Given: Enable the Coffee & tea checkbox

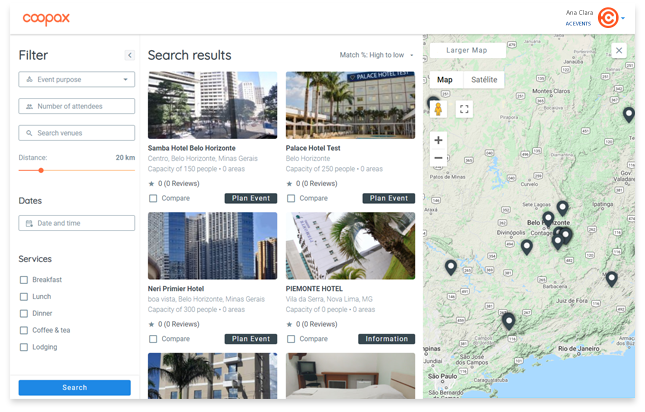Looking at the screenshot, I should pos(24,330).
